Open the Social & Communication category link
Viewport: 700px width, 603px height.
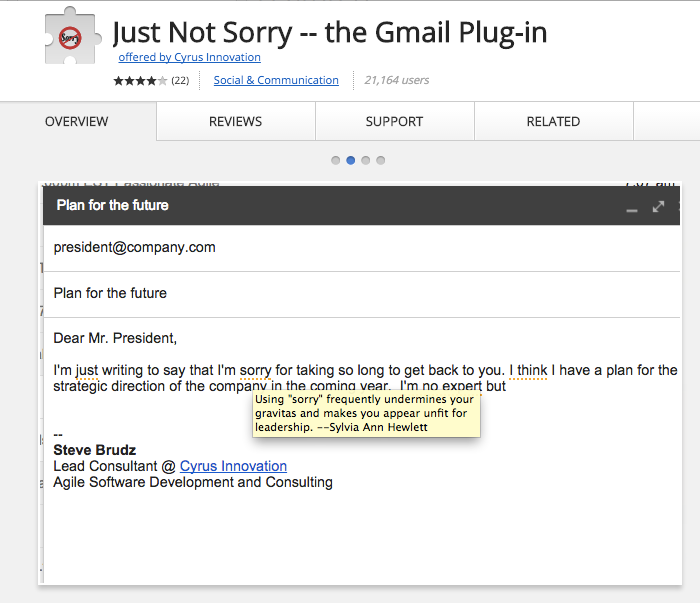coord(276,80)
